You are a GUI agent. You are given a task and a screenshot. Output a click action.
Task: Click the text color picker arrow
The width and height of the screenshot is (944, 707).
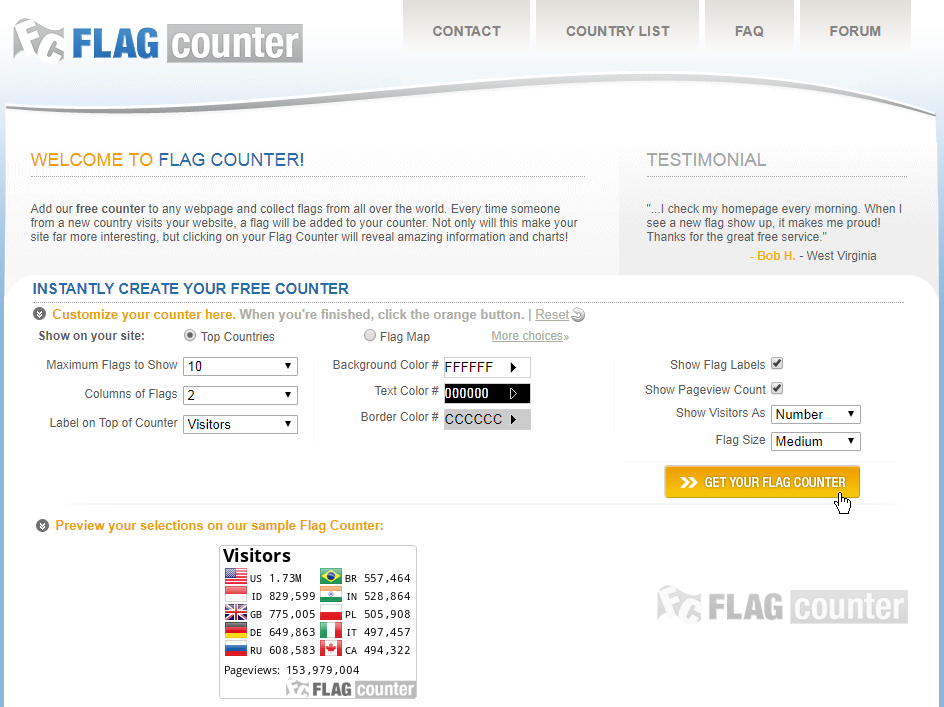click(x=513, y=393)
